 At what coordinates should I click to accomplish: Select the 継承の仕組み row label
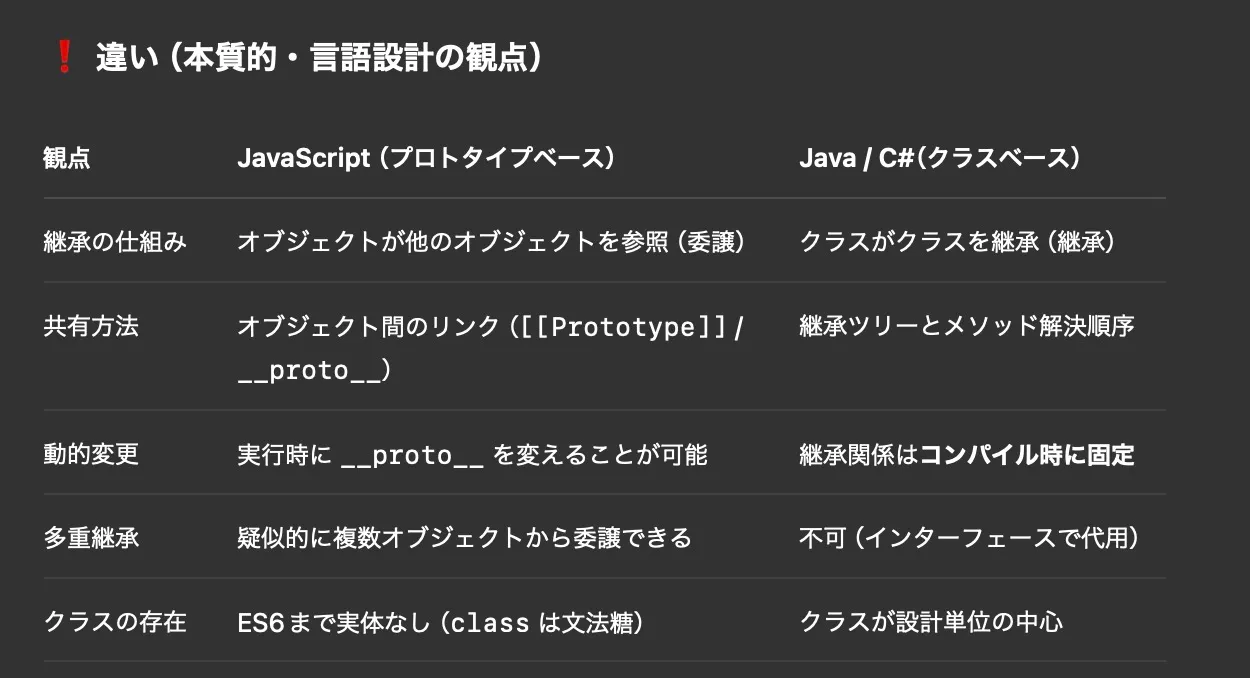(115, 242)
